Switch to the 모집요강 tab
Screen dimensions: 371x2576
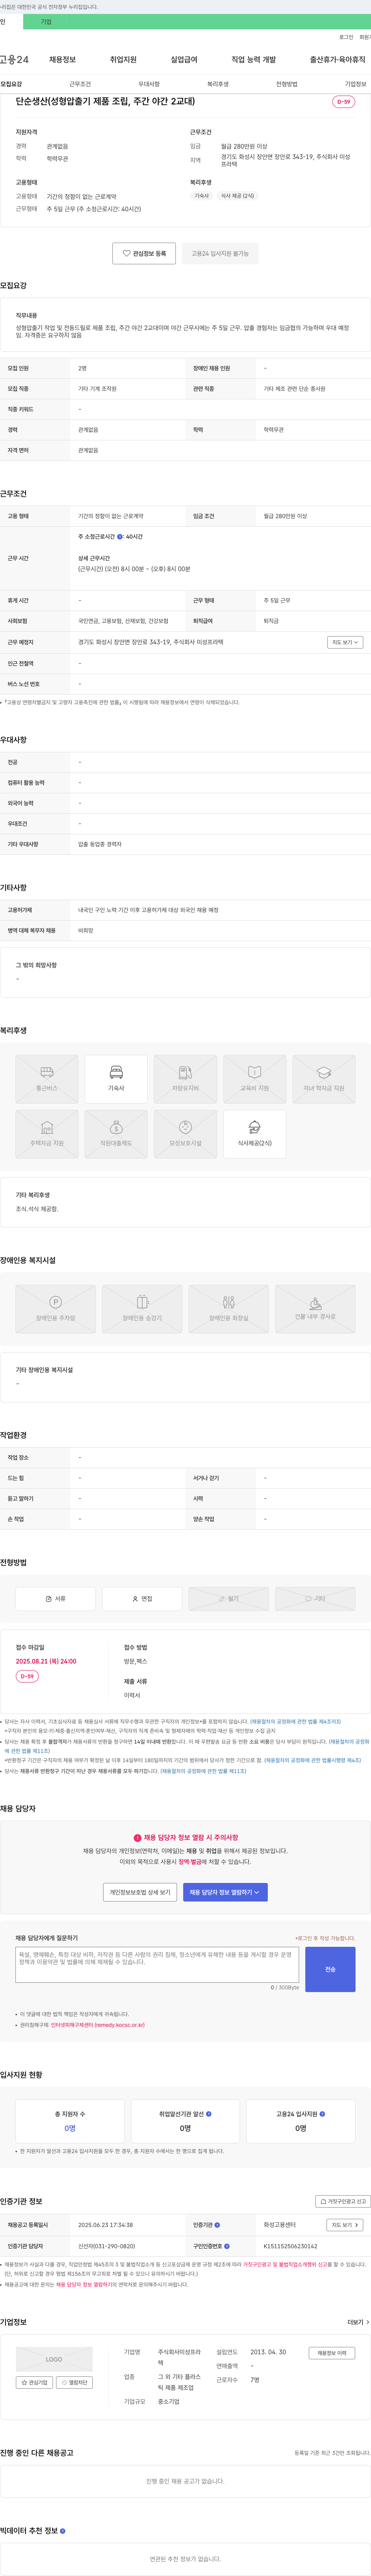point(11,84)
